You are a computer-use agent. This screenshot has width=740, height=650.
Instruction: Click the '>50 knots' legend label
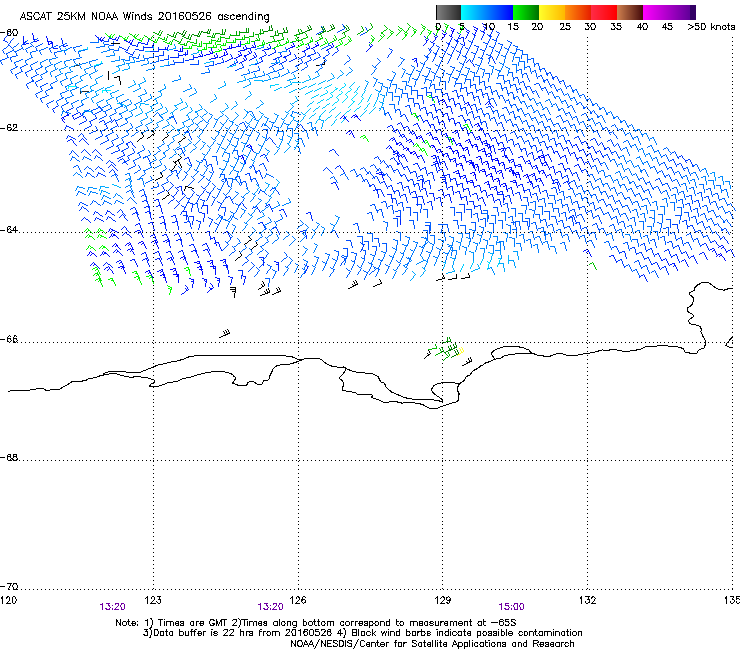coord(711,27)
